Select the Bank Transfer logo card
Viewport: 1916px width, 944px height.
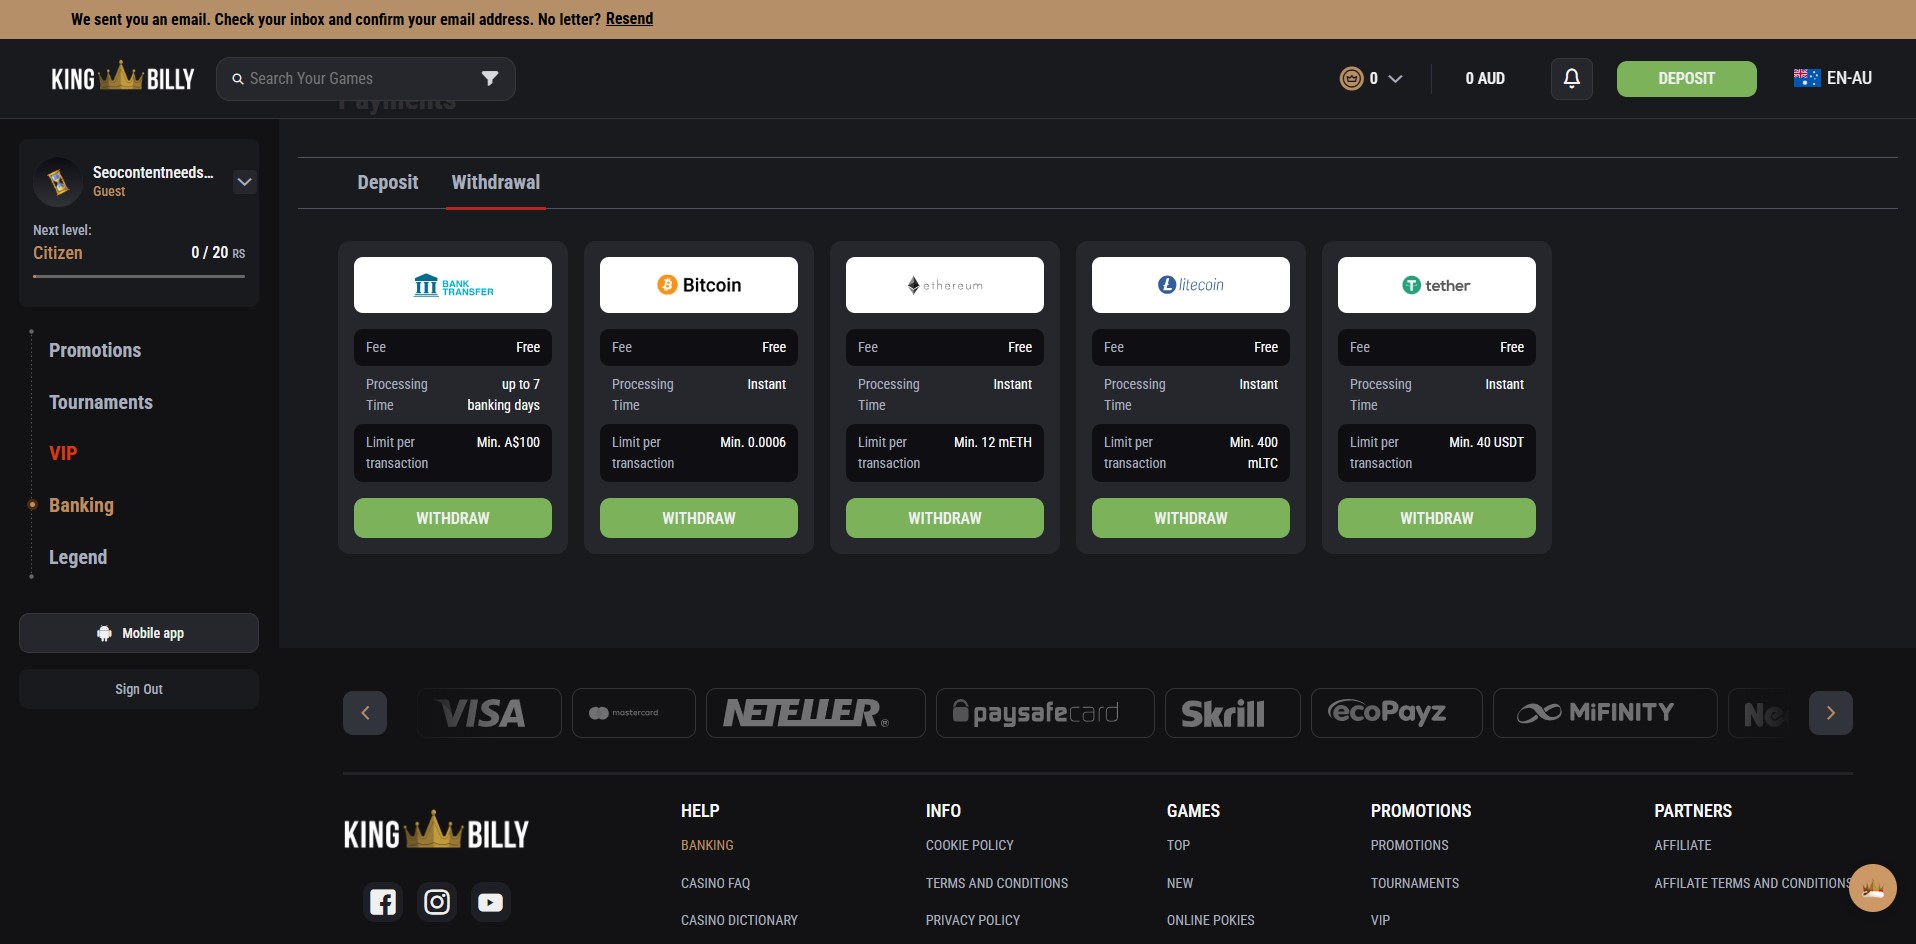pos(453,285)
